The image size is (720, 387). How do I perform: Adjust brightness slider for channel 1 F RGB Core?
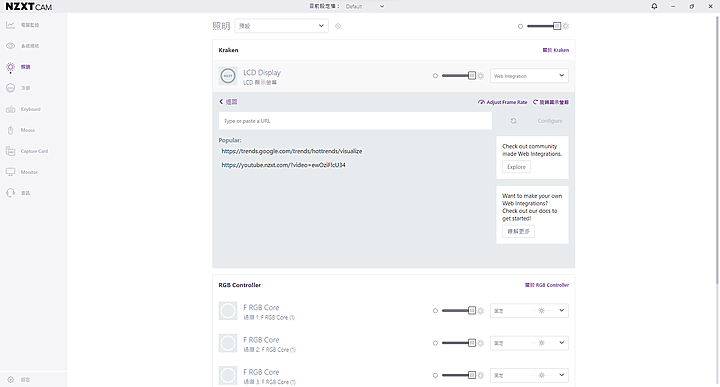(x=459, y=311)
